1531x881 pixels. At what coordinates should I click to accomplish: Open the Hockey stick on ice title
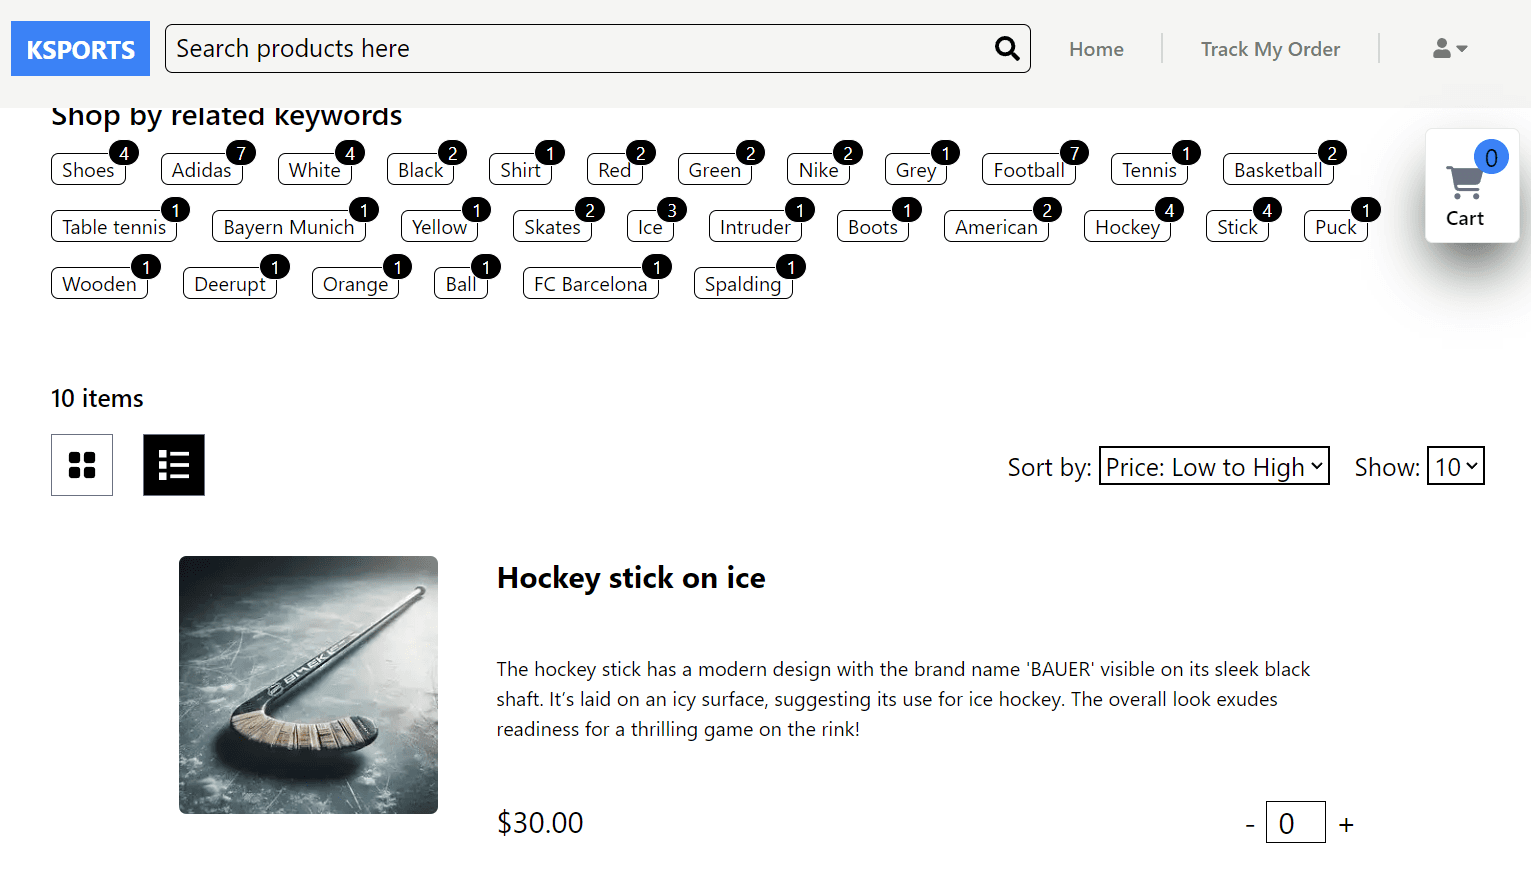pyautogui.click(x=631, y=578)
